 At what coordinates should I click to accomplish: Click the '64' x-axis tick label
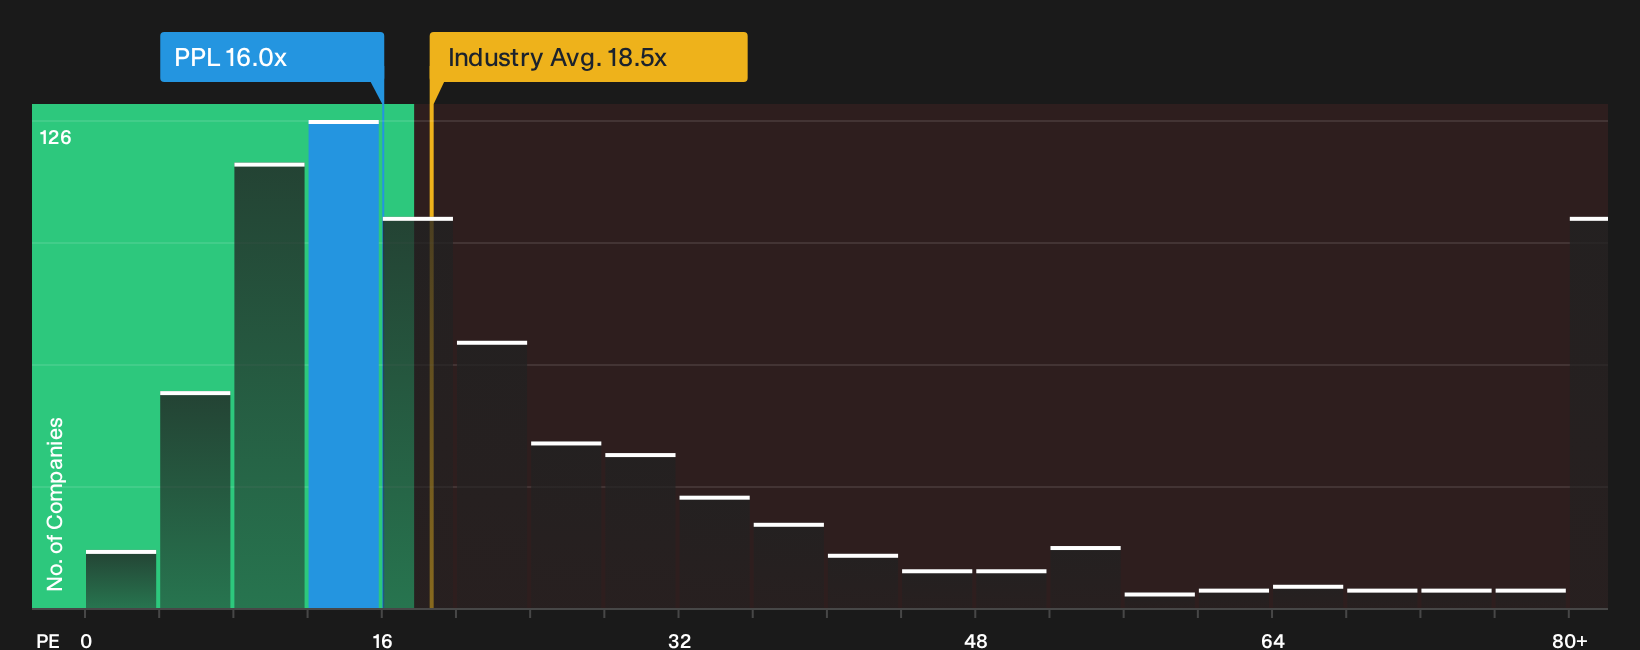tap(1272, 640)
